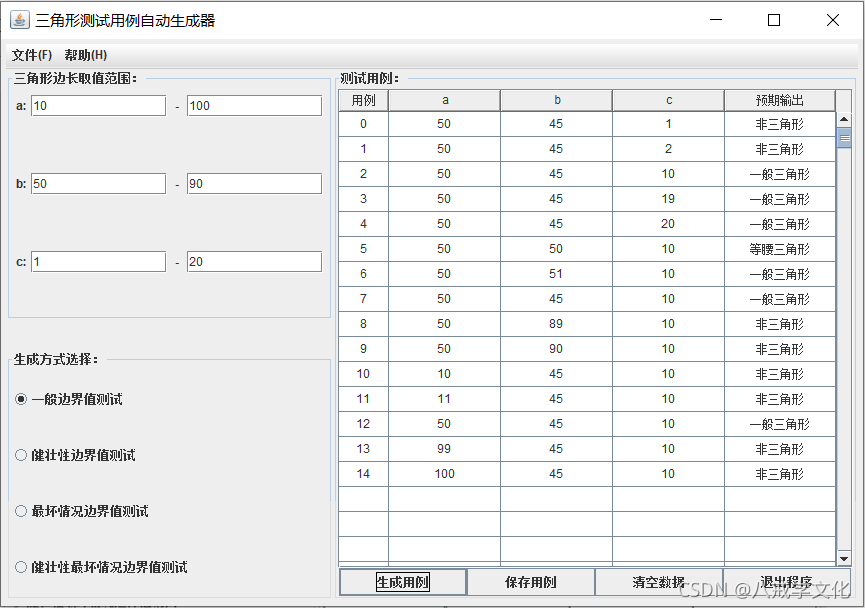Click the table scrollbar thumb
The height and width of the screenshot is (608, 865).
coord(844,138)
